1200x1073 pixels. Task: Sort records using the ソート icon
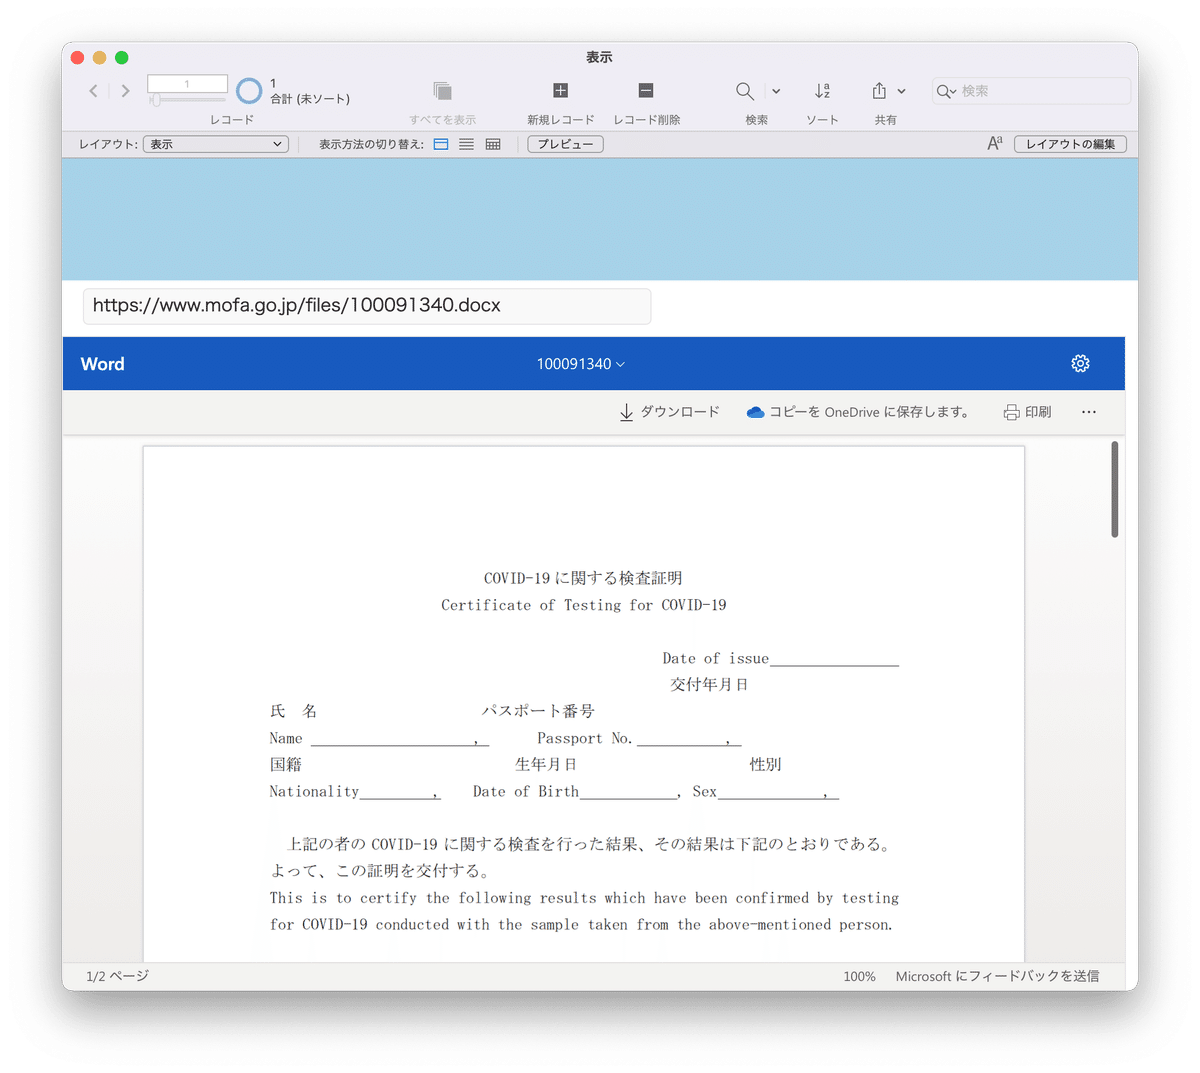[822, 91]
